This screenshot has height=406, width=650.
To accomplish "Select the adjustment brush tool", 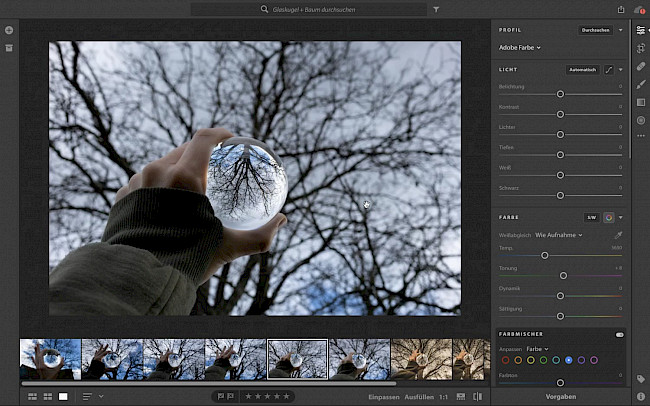I will [x=641, y=84].
